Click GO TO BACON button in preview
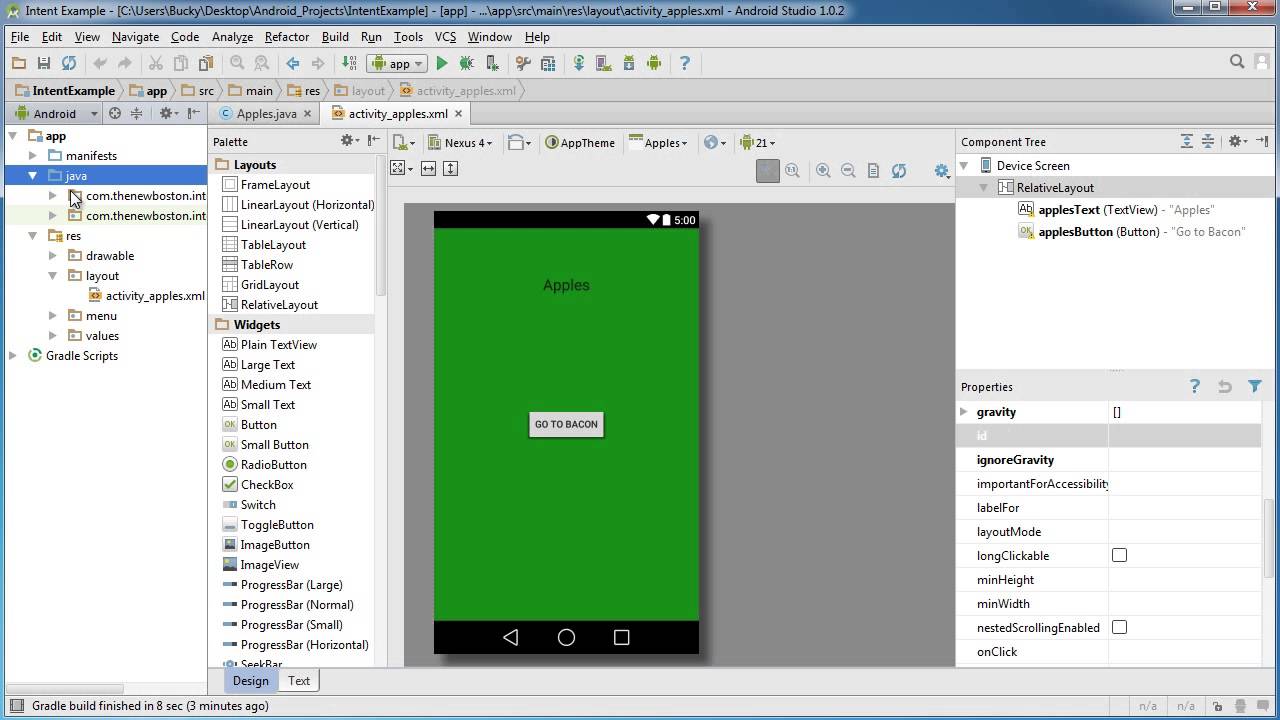Screen dimensions: 1280x720 tap(566, 424)
